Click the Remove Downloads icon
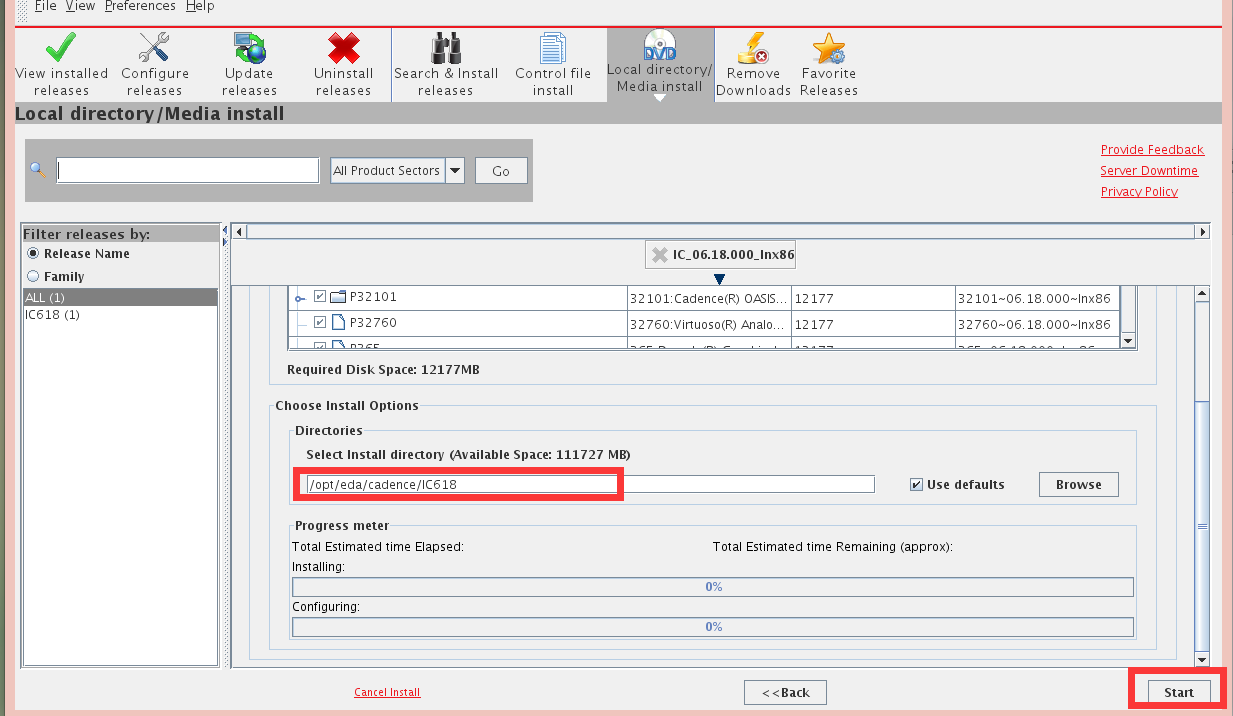This screenshot has width=1233, height=716. coord(753,48)
